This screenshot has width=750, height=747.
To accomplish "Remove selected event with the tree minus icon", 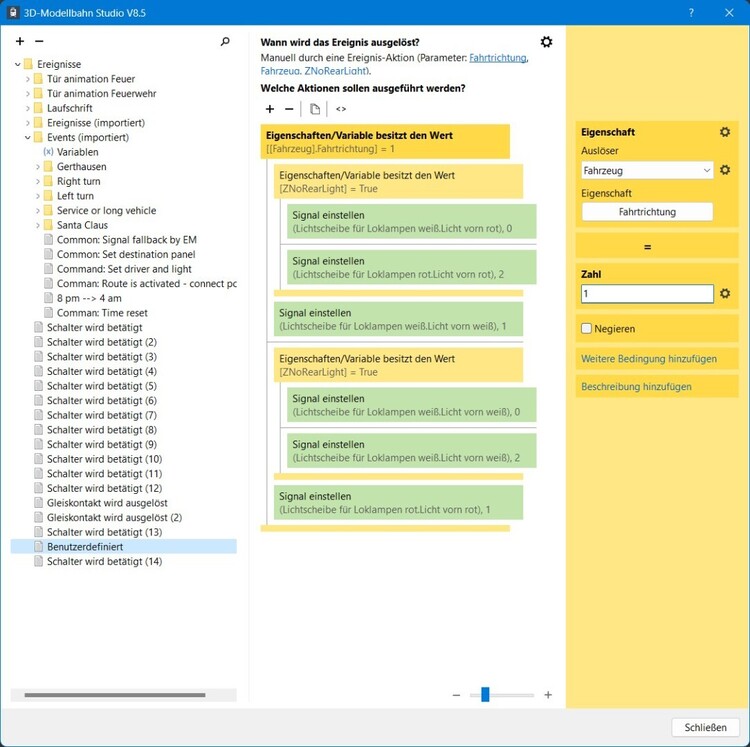I will click(39, 42).
